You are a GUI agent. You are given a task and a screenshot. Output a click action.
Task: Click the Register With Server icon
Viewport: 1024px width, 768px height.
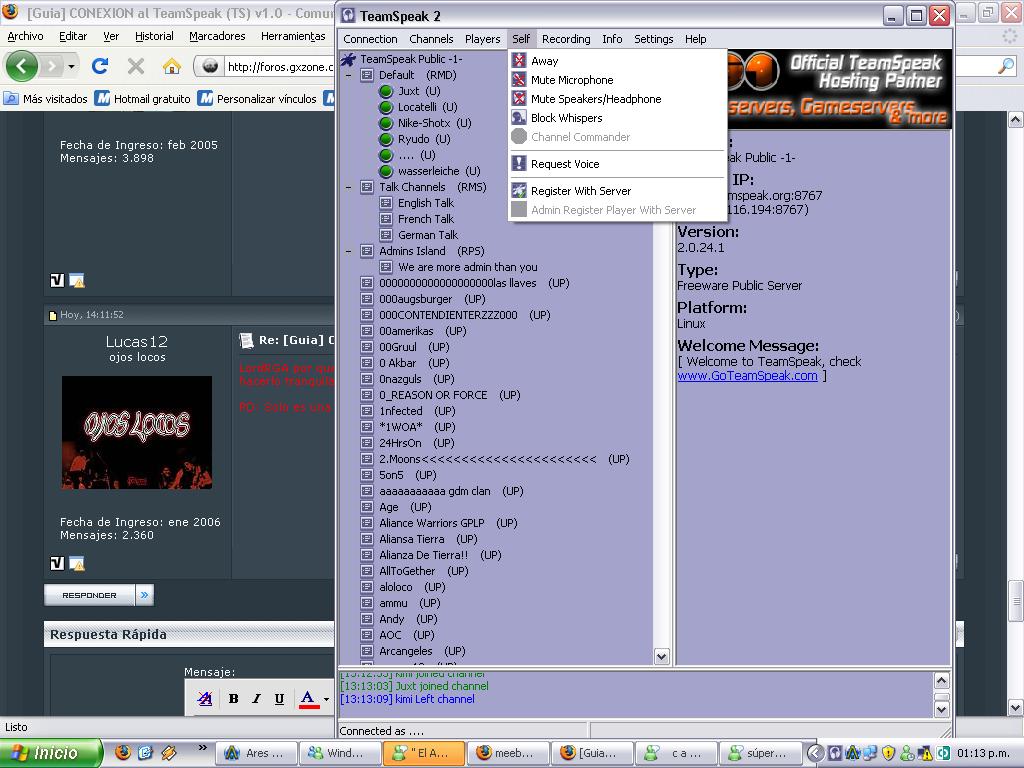click(519, 191)
